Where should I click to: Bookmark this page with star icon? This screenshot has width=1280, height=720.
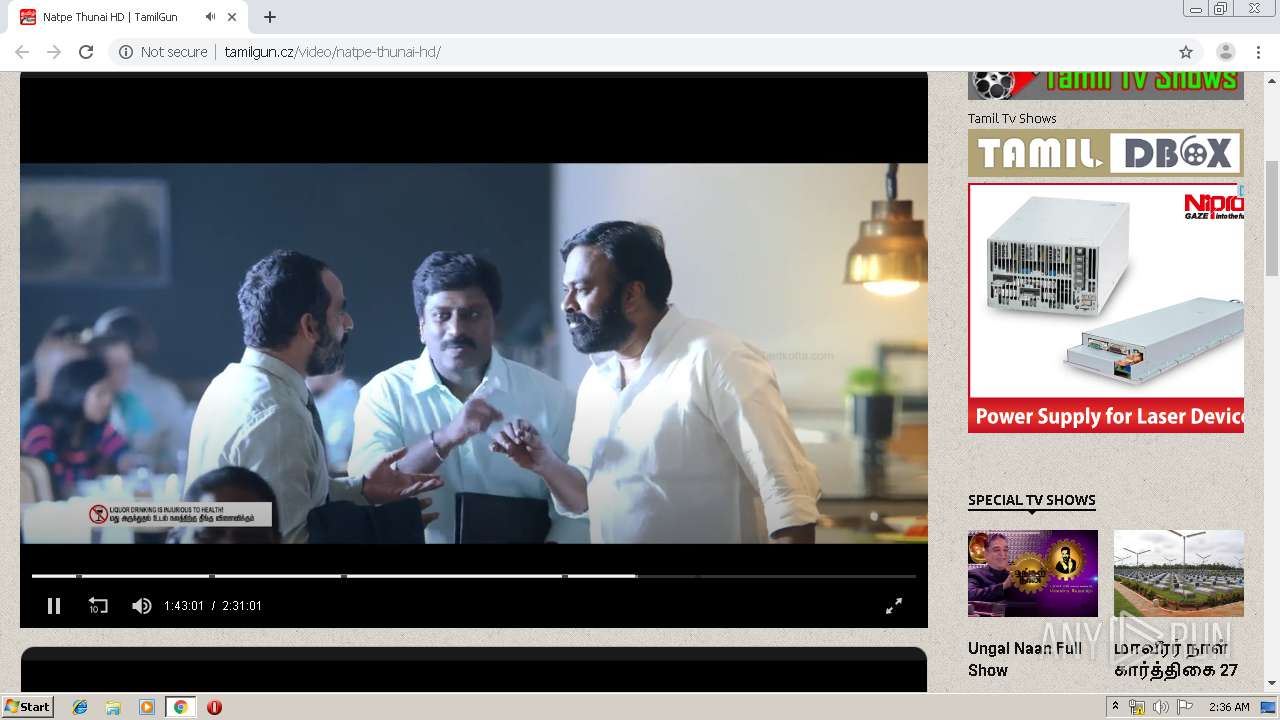point(1186,52)
